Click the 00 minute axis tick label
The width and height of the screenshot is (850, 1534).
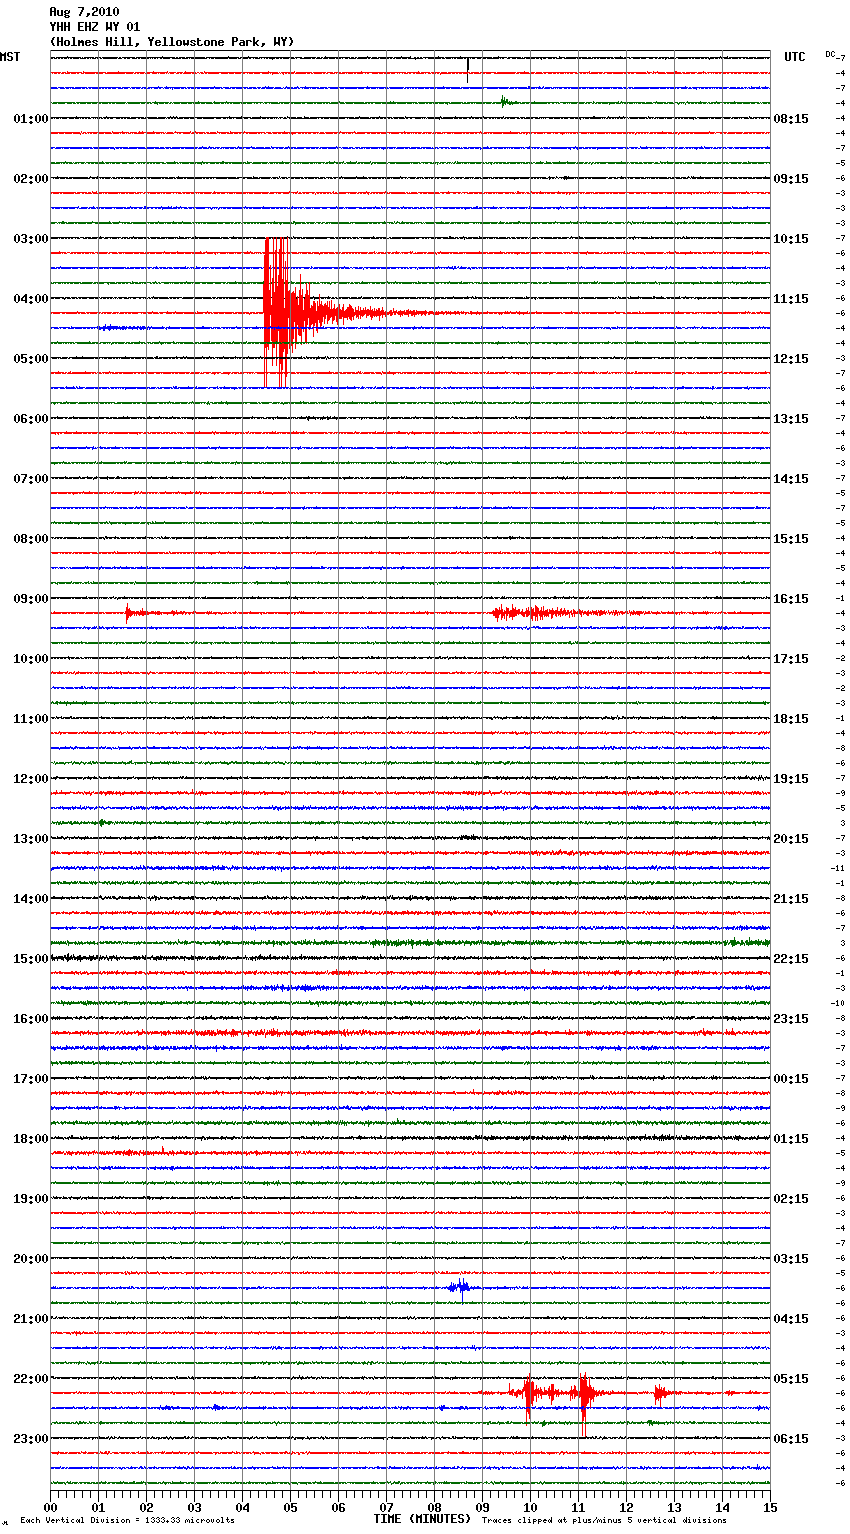coord(51,1507)
